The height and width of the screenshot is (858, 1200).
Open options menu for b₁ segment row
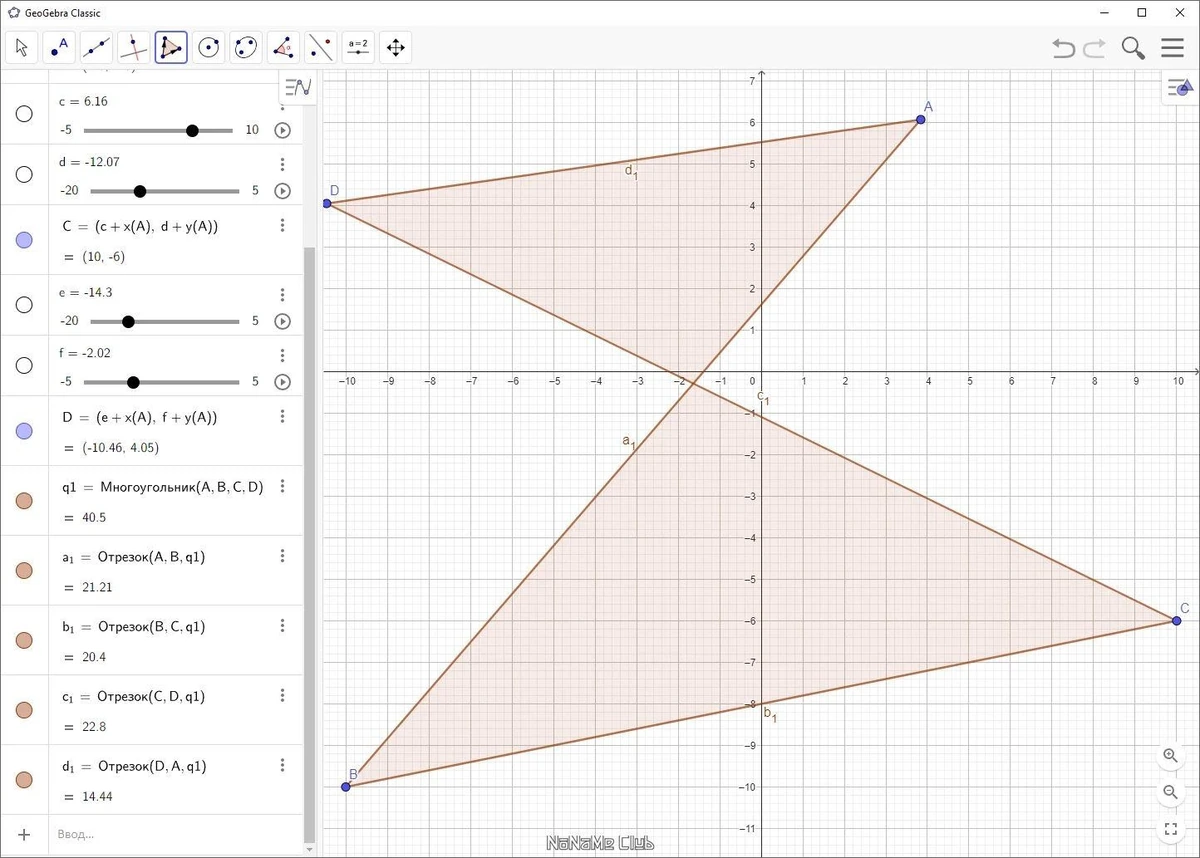click(283, 626)
